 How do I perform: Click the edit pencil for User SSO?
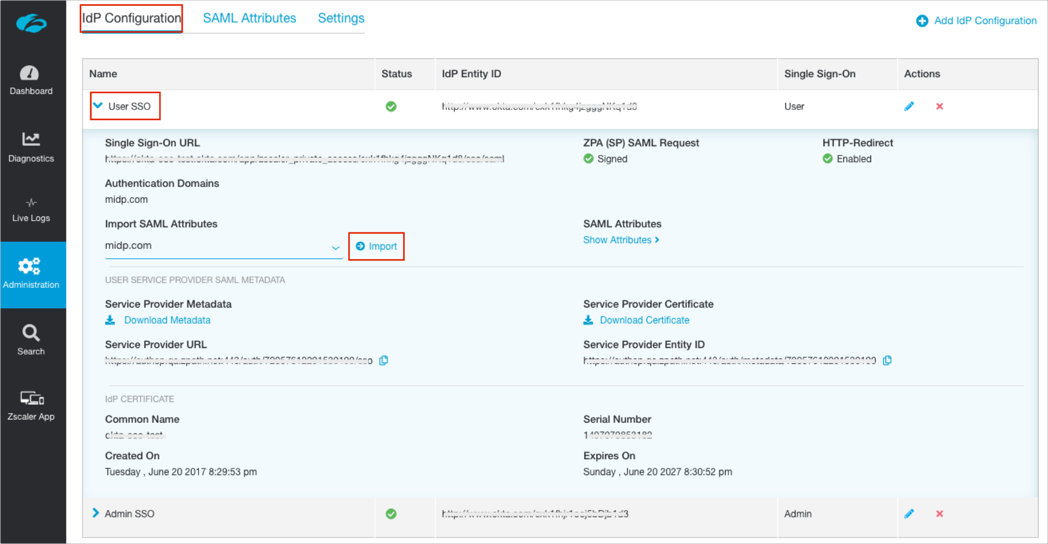[x=909, y=106]
